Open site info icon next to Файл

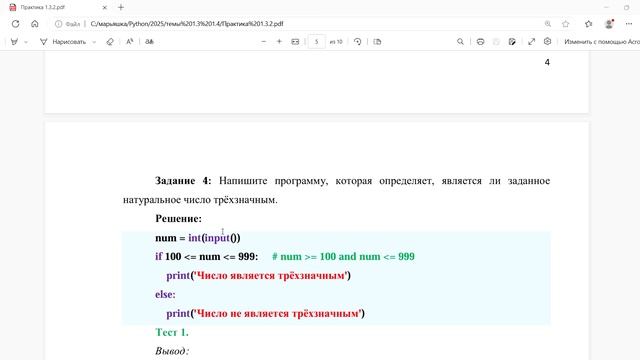(x=58, y=24)
